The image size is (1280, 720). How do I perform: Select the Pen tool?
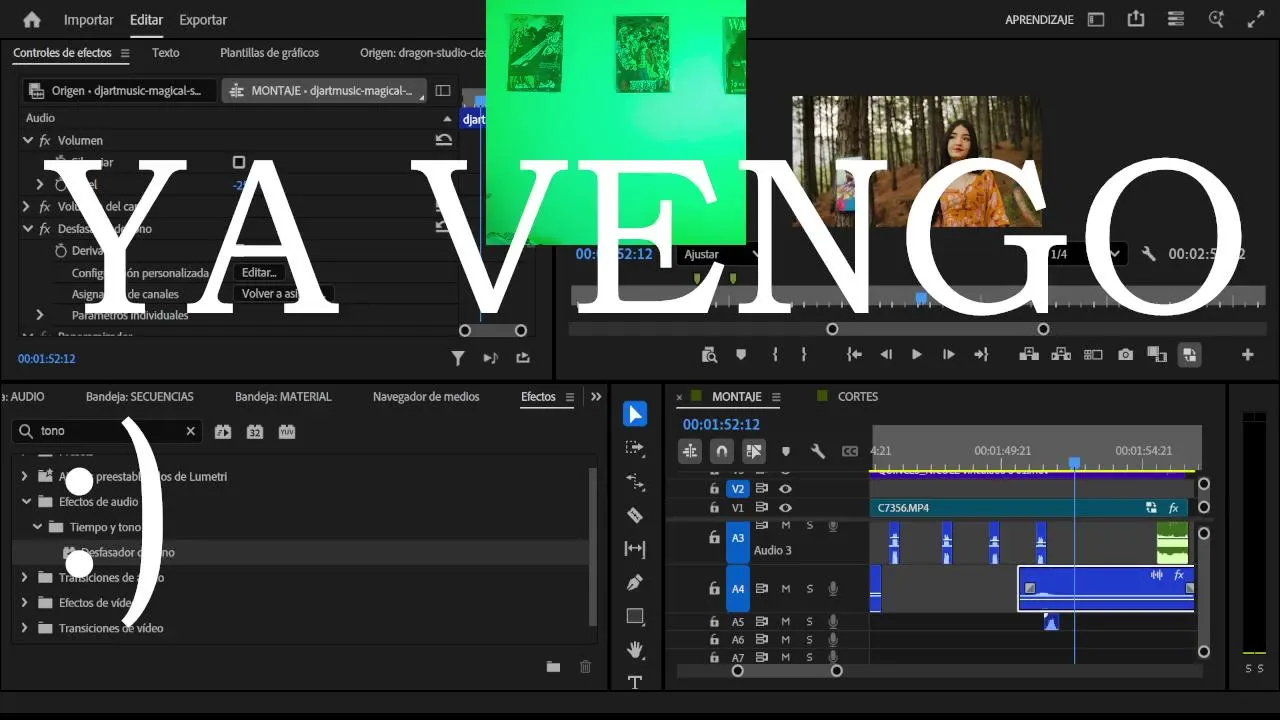pyautogui.click(x=635, y=582)
